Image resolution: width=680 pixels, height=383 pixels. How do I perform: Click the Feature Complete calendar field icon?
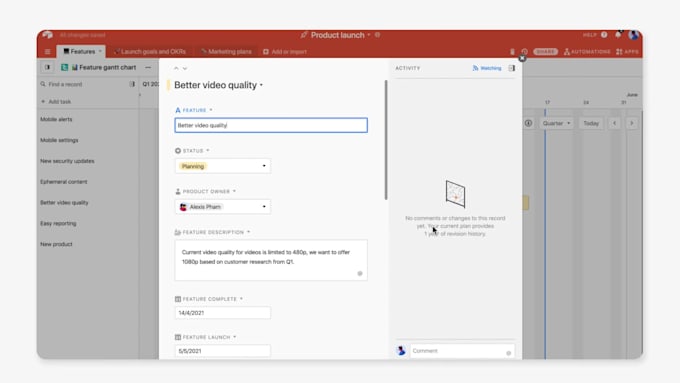pos(178,299)
